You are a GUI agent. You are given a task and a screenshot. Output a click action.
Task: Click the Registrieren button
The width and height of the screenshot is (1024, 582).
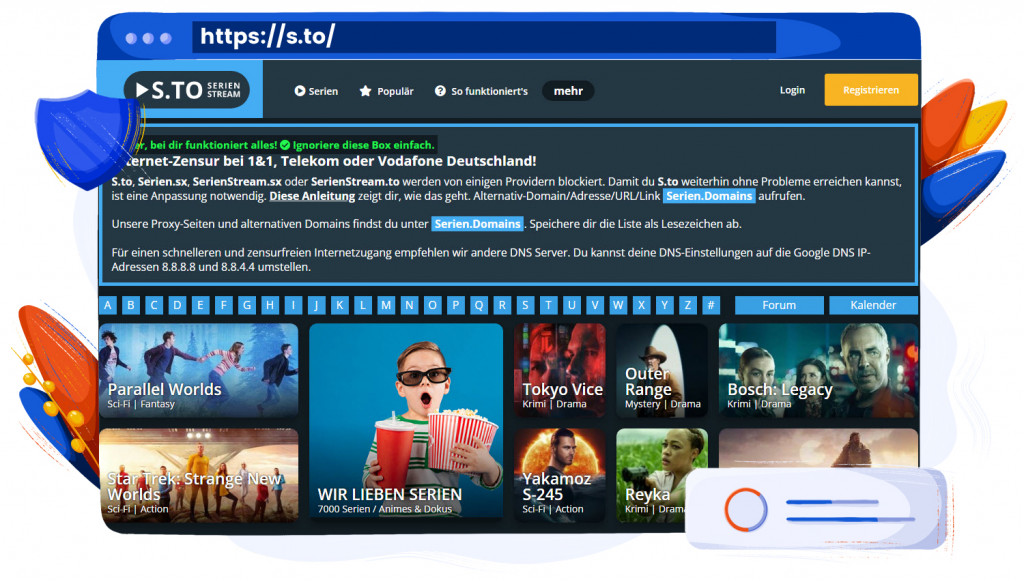point(871,90)
